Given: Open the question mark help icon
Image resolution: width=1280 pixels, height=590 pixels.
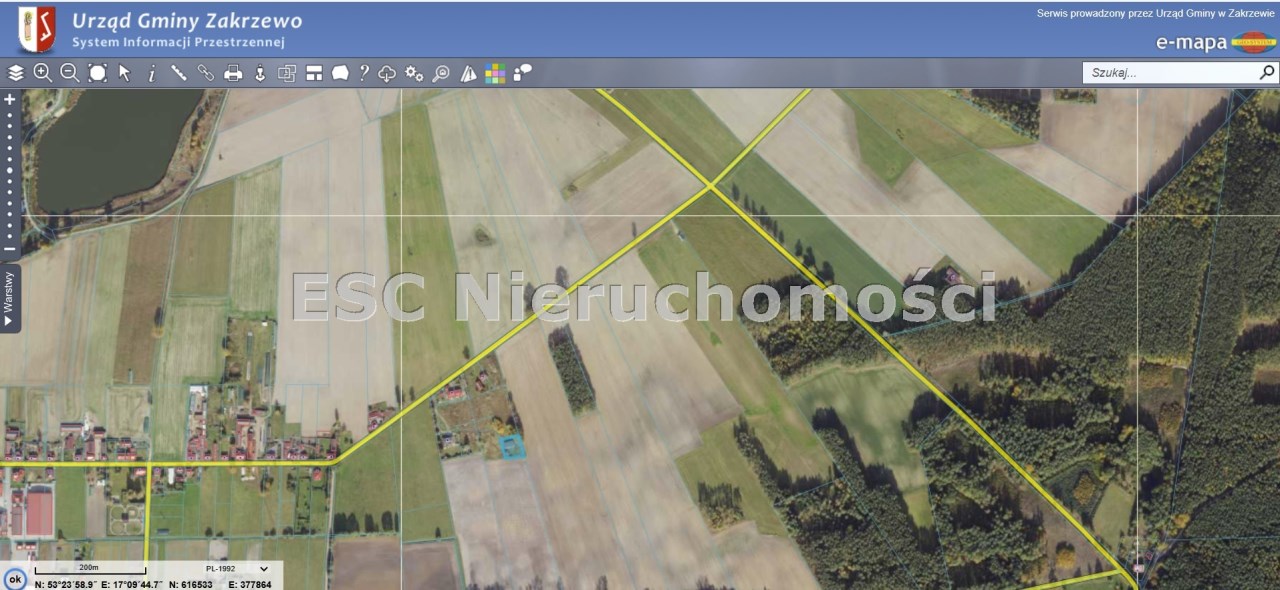Looking at the screenshot, I should (x=364, y=73).
